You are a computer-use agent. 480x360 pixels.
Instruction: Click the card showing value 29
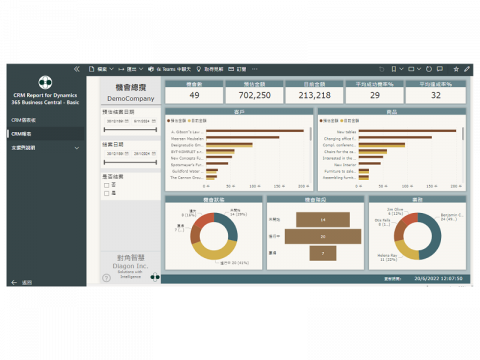click(x=375, y=92)
